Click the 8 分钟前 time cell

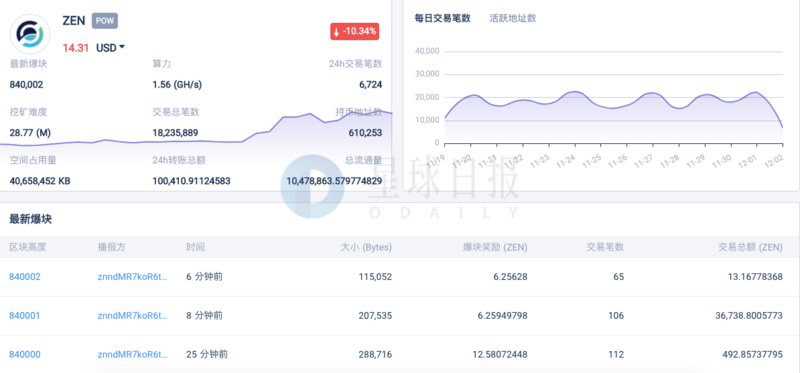click(205, 315)
